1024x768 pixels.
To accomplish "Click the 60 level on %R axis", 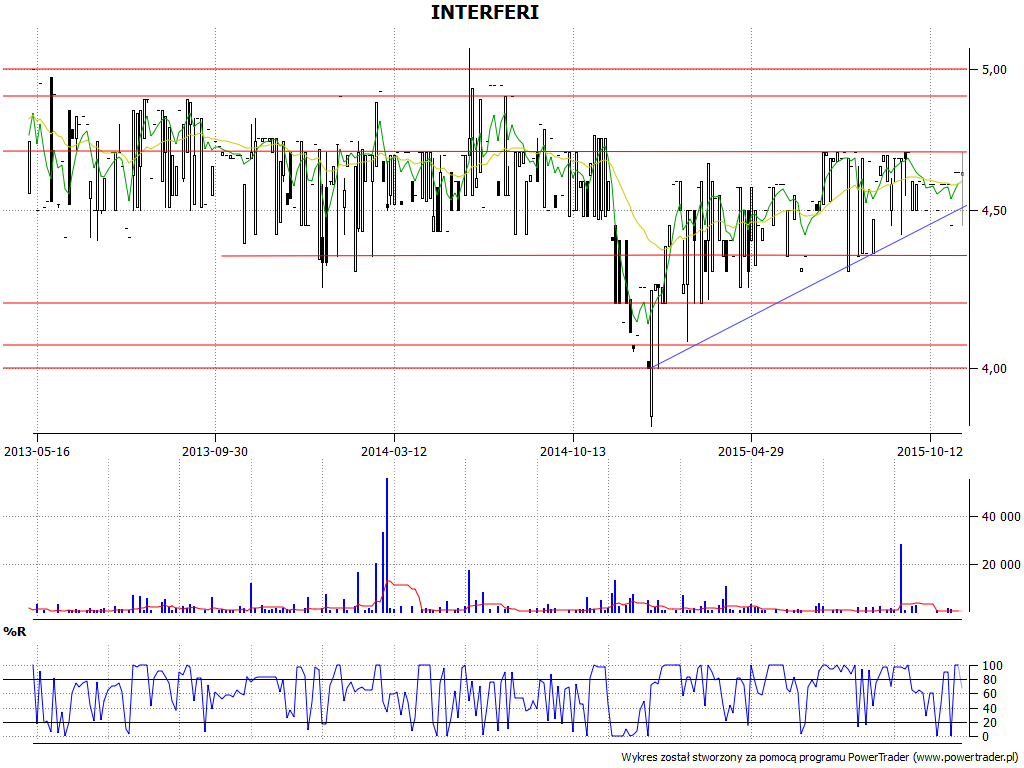I will 989,694.
